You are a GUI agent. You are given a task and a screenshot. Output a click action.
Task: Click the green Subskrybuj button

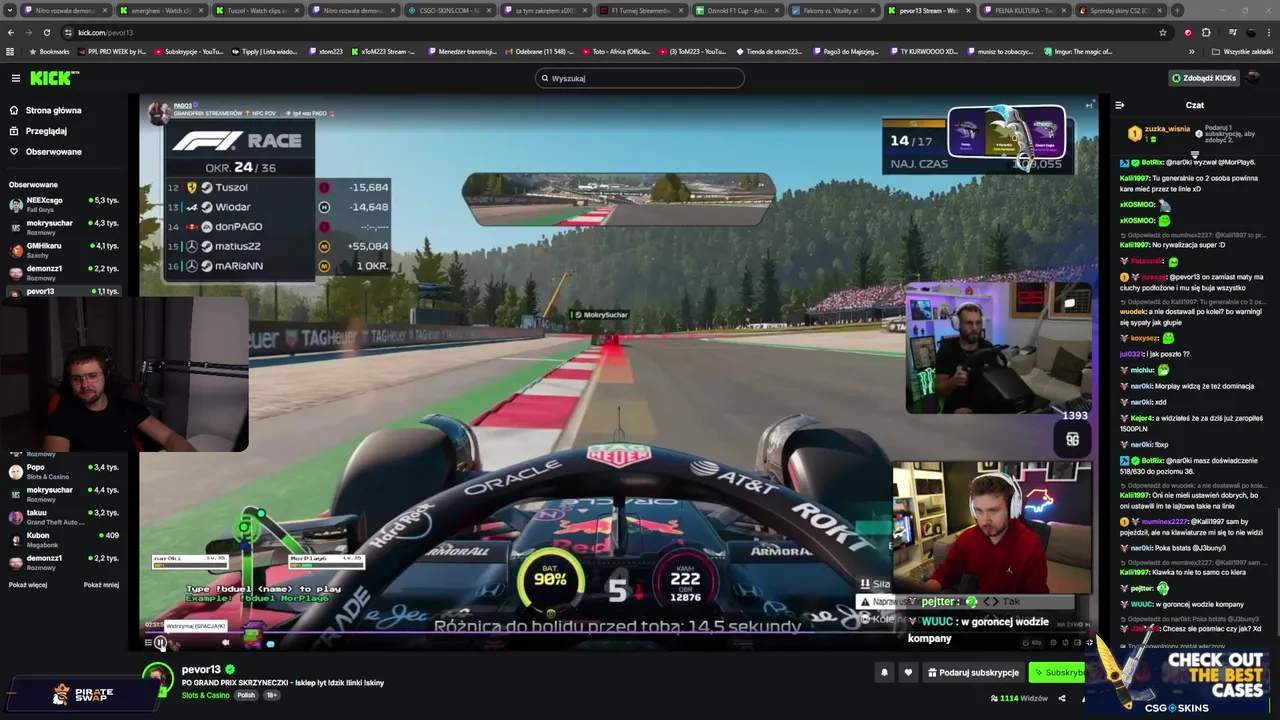tap(1058, 673)
